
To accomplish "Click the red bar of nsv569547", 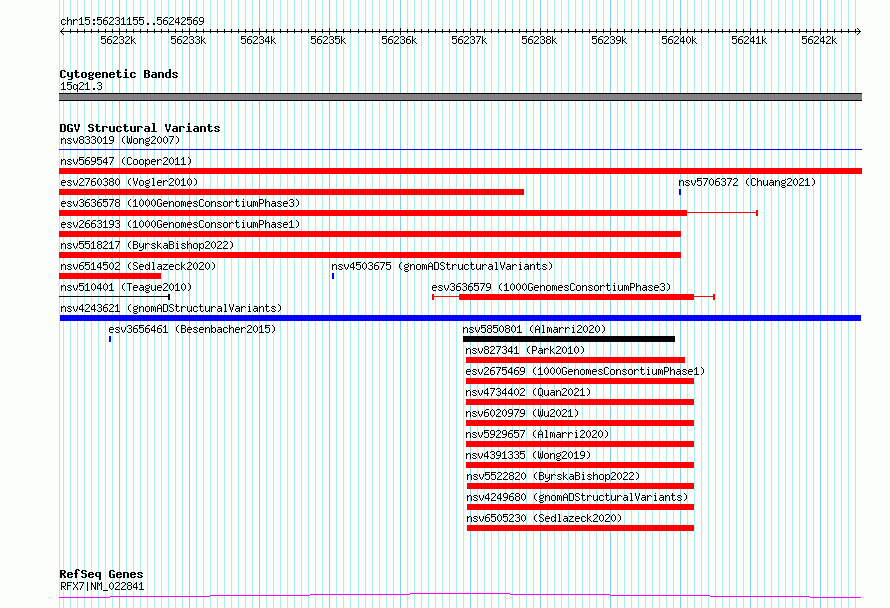I will (x=460, y=171).
